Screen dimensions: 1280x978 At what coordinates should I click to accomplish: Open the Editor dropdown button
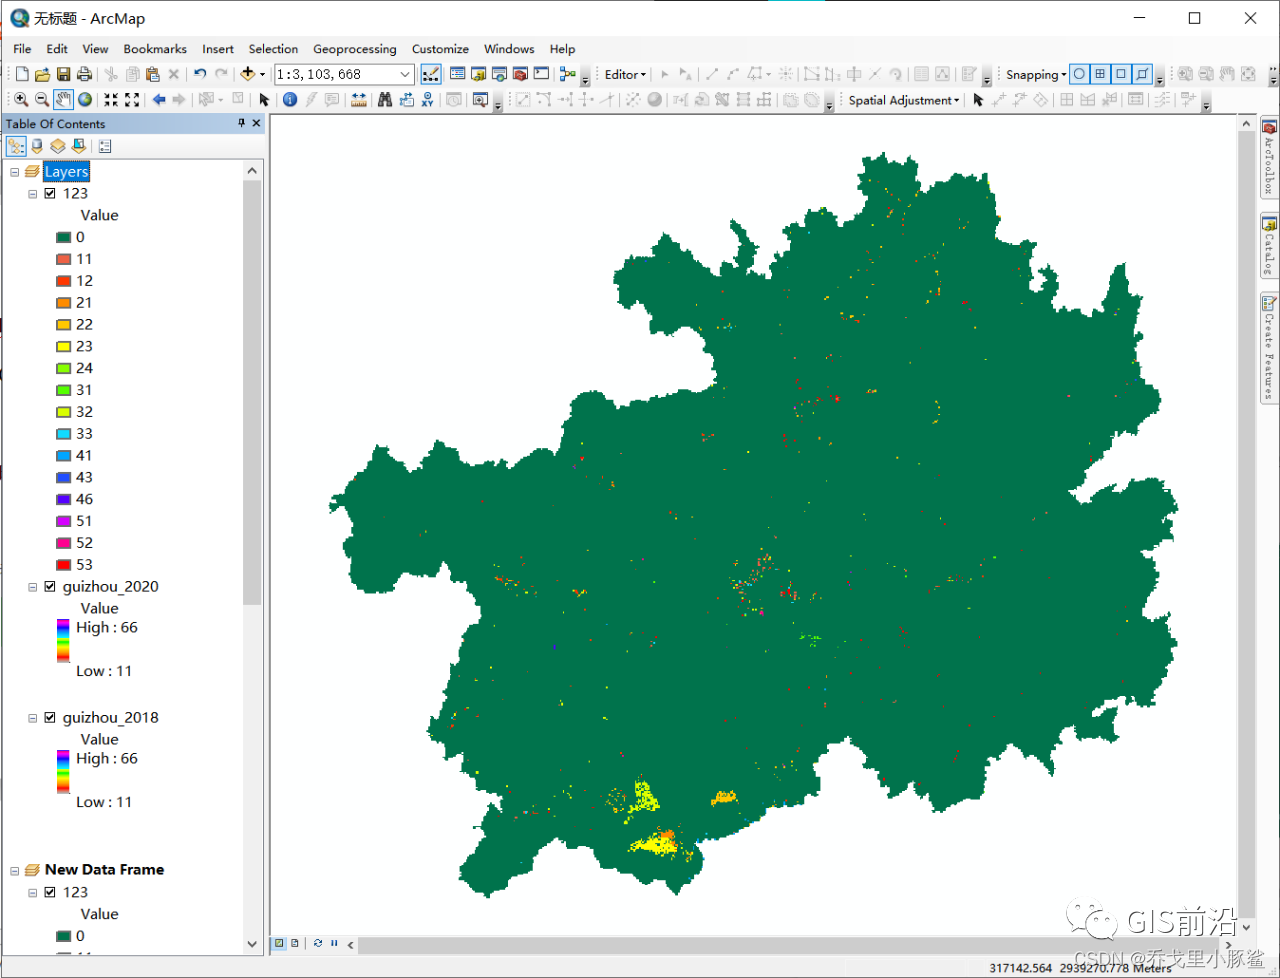coord(626,74)
